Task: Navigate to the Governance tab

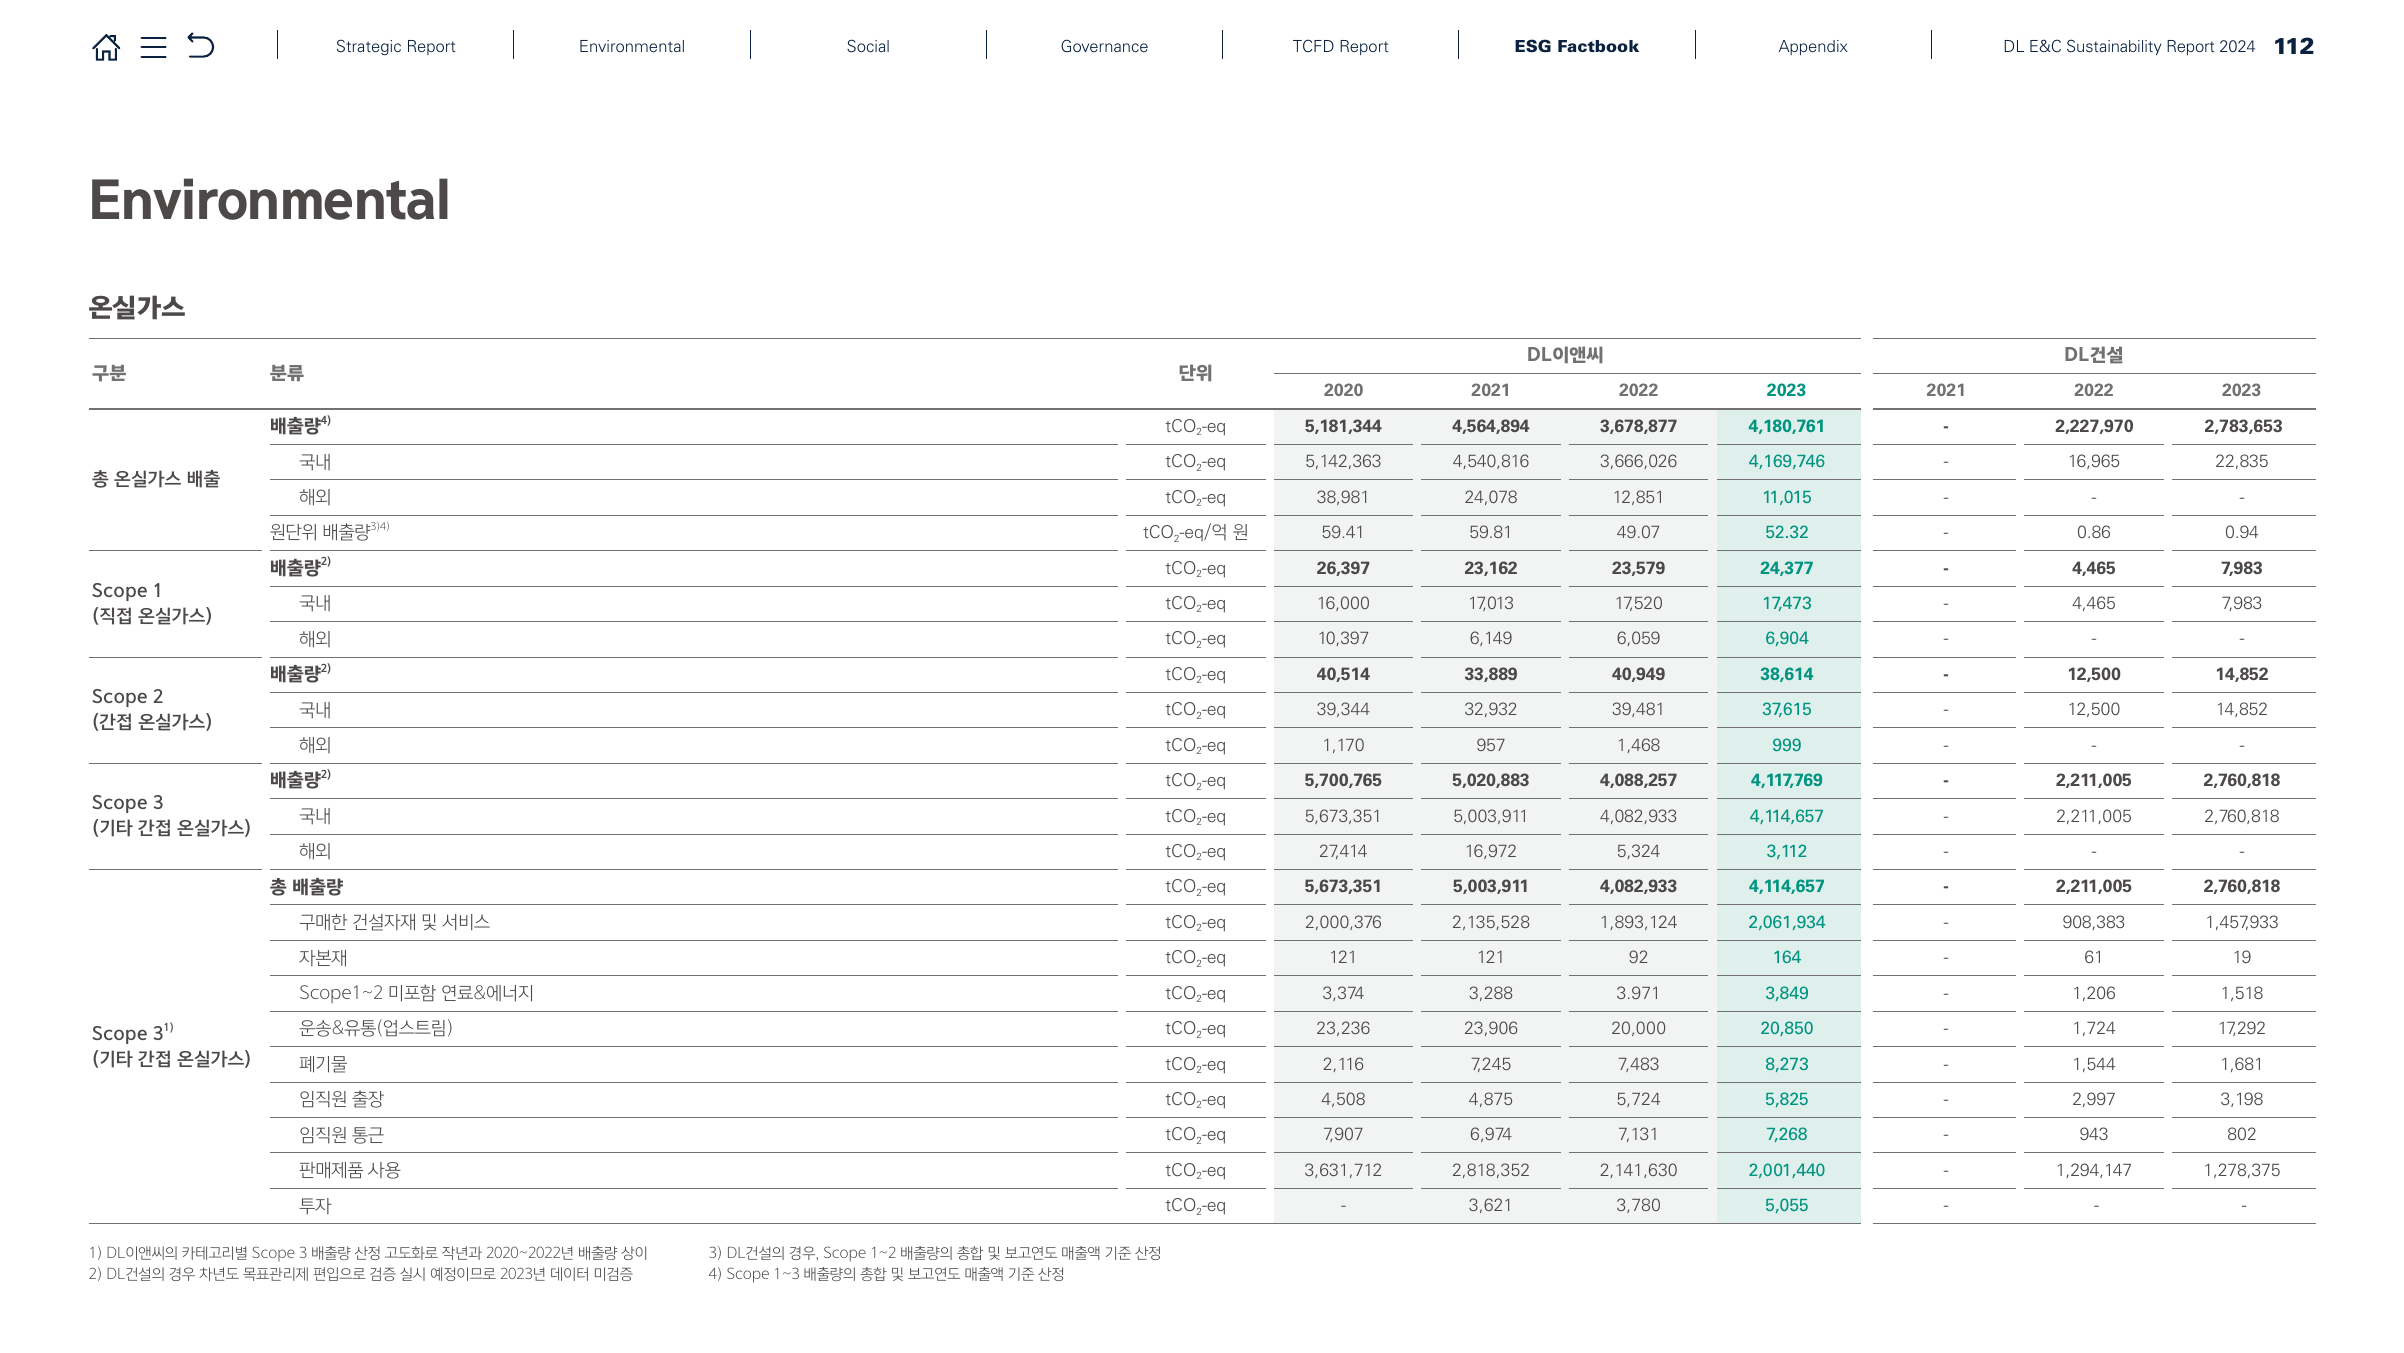Action: 1104,46
